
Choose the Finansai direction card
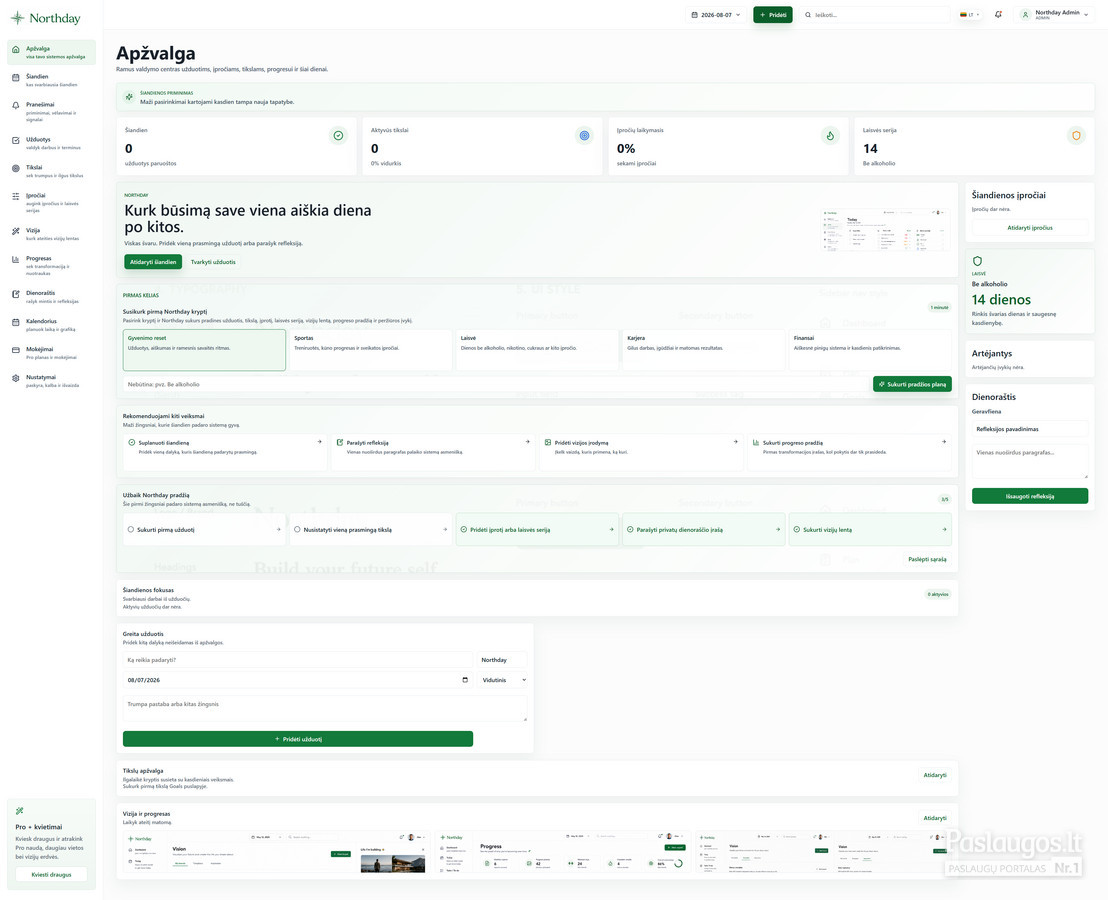pyautogui.click(x=870, y=350)
